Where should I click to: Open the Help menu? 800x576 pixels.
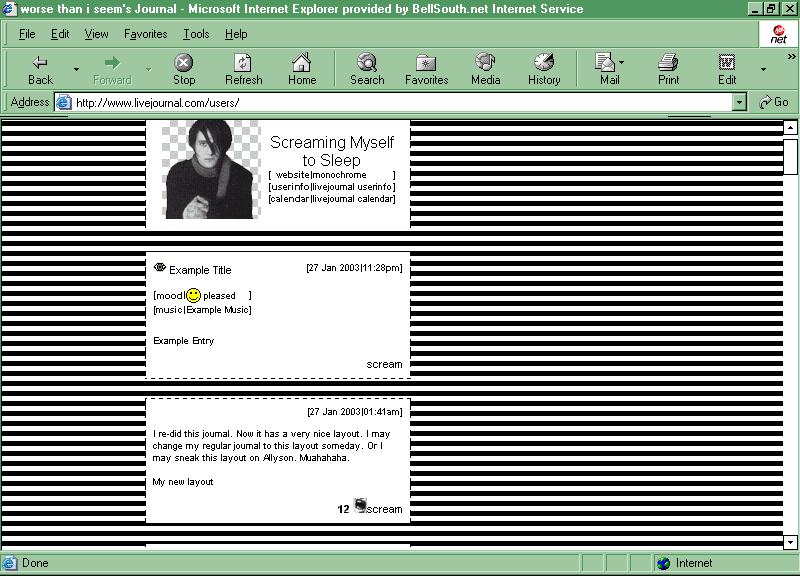click(236, 34)
